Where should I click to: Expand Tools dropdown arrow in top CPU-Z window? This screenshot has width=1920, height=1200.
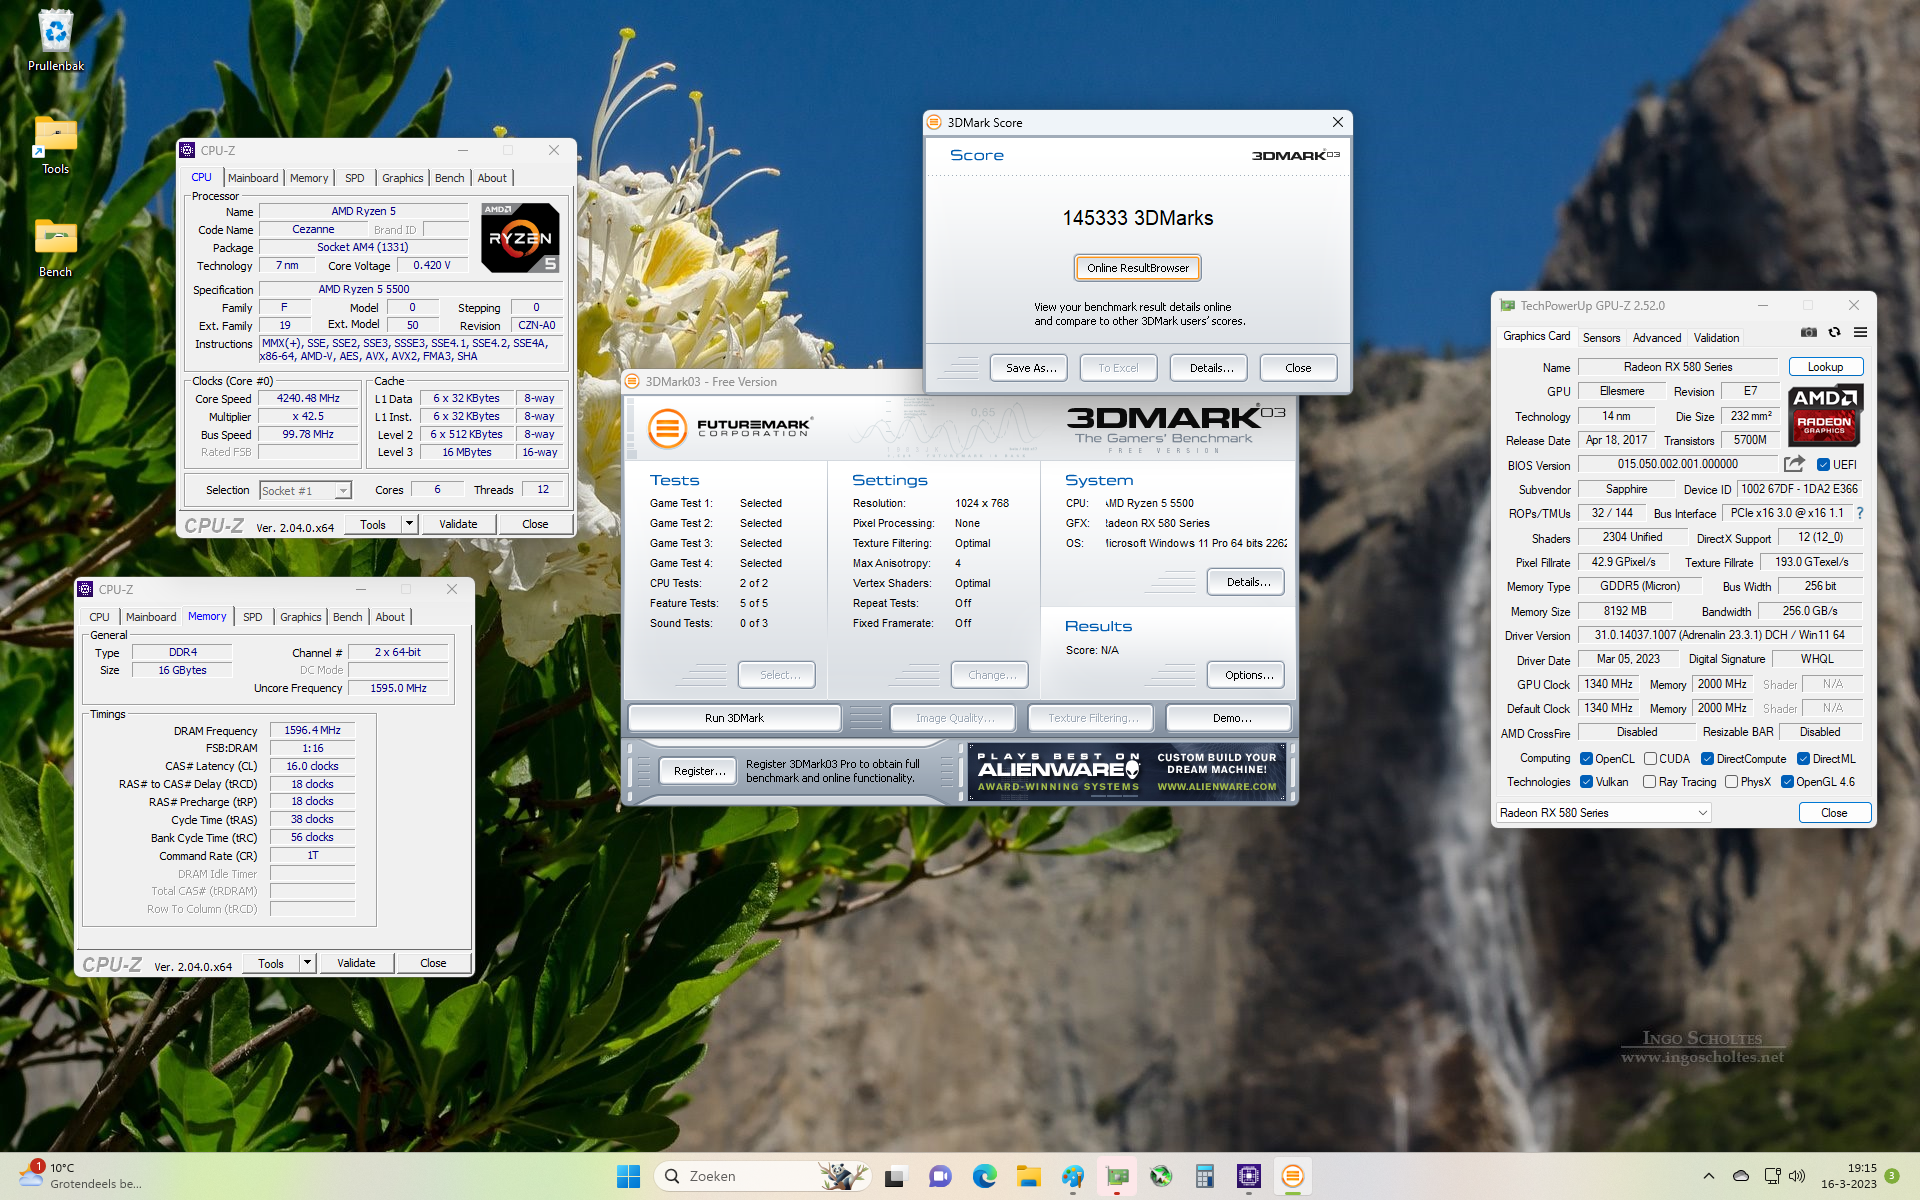(409, 524)
